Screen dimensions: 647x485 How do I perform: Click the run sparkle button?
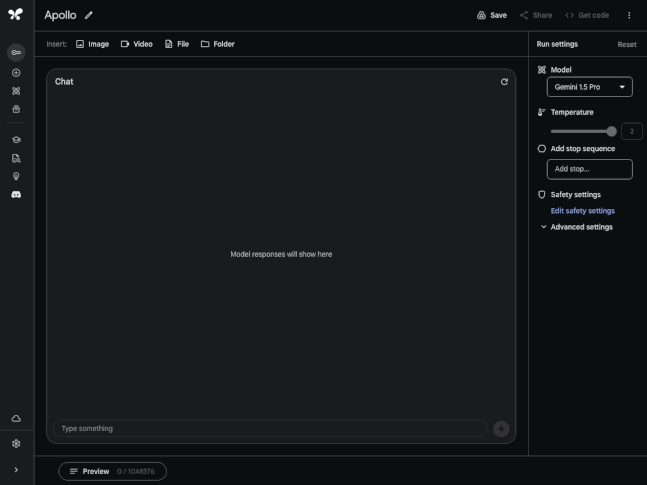(501, 429)
